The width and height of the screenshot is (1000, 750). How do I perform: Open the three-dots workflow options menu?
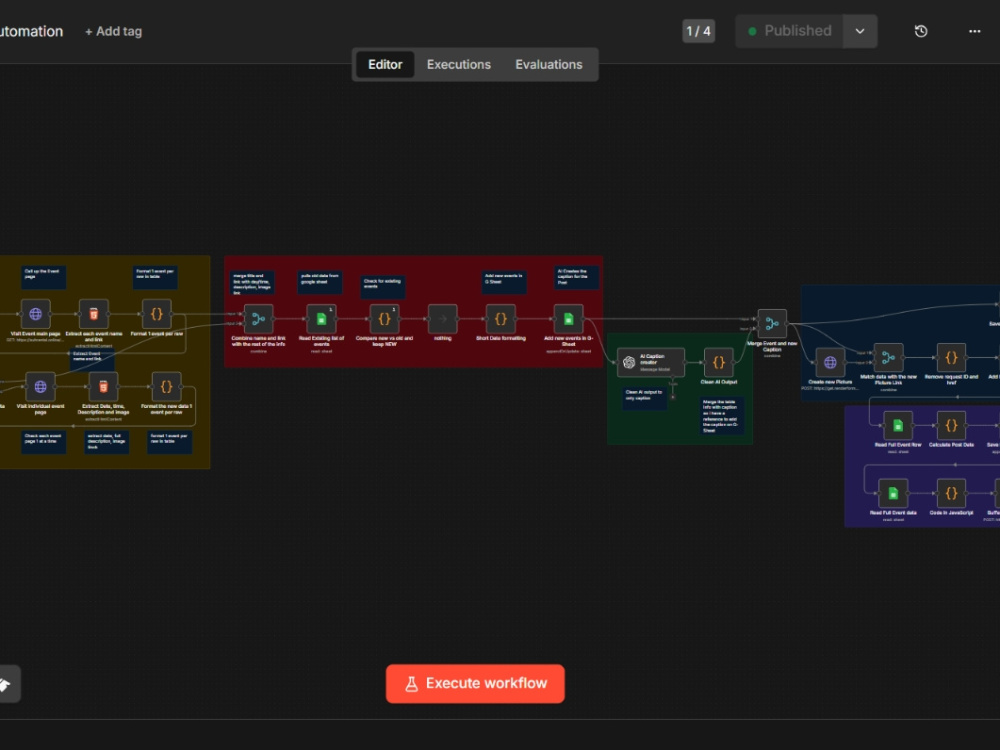point(974,31)
